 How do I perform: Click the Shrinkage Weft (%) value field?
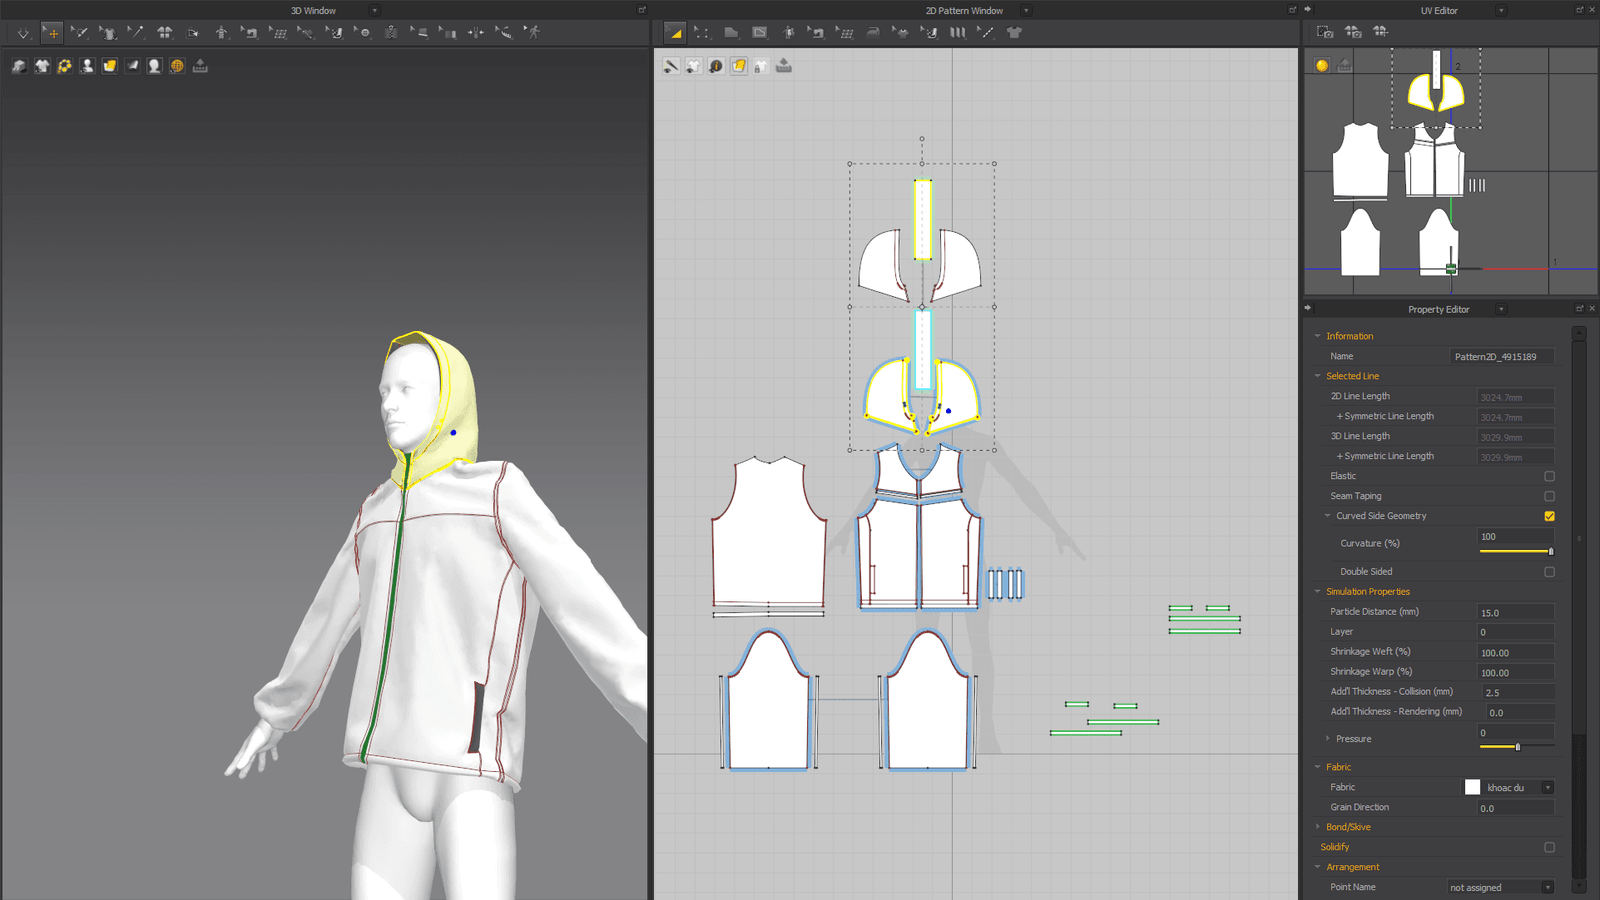1516,652
